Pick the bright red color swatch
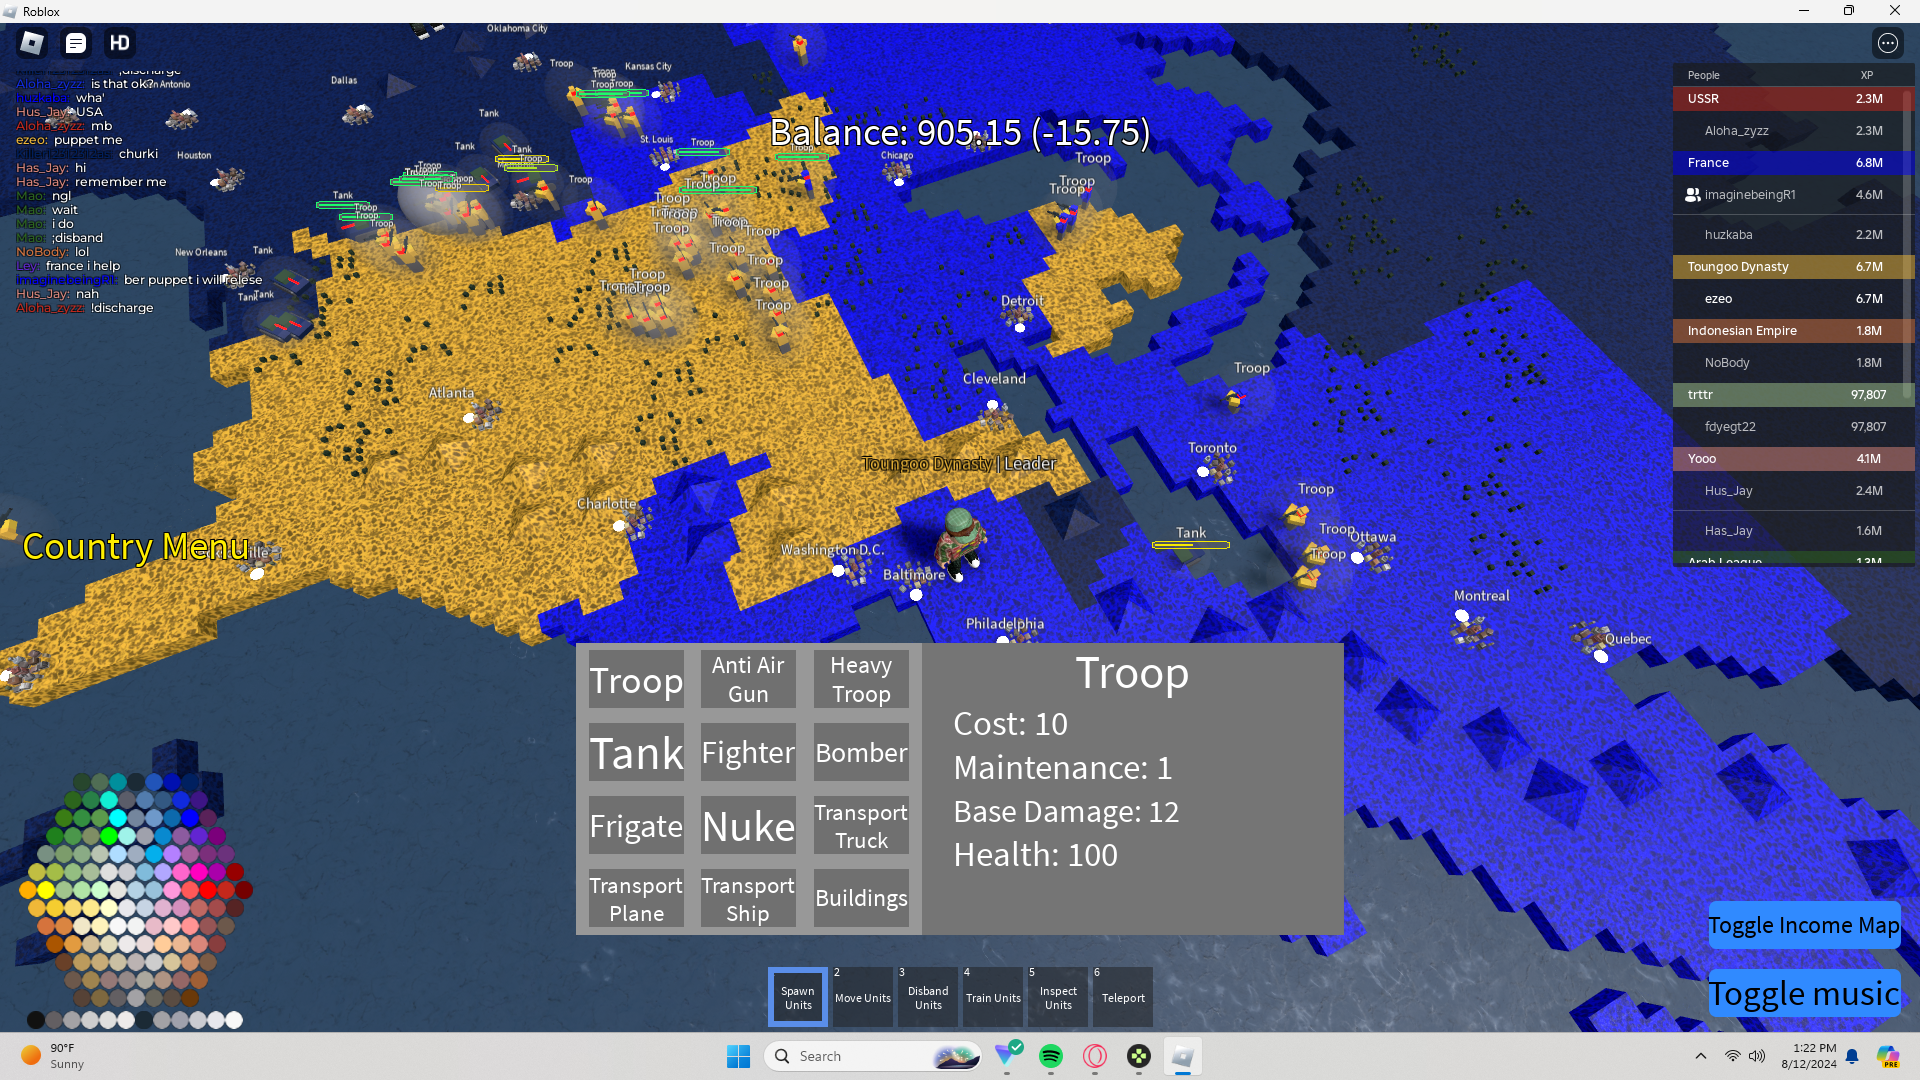 click(208, 889)
